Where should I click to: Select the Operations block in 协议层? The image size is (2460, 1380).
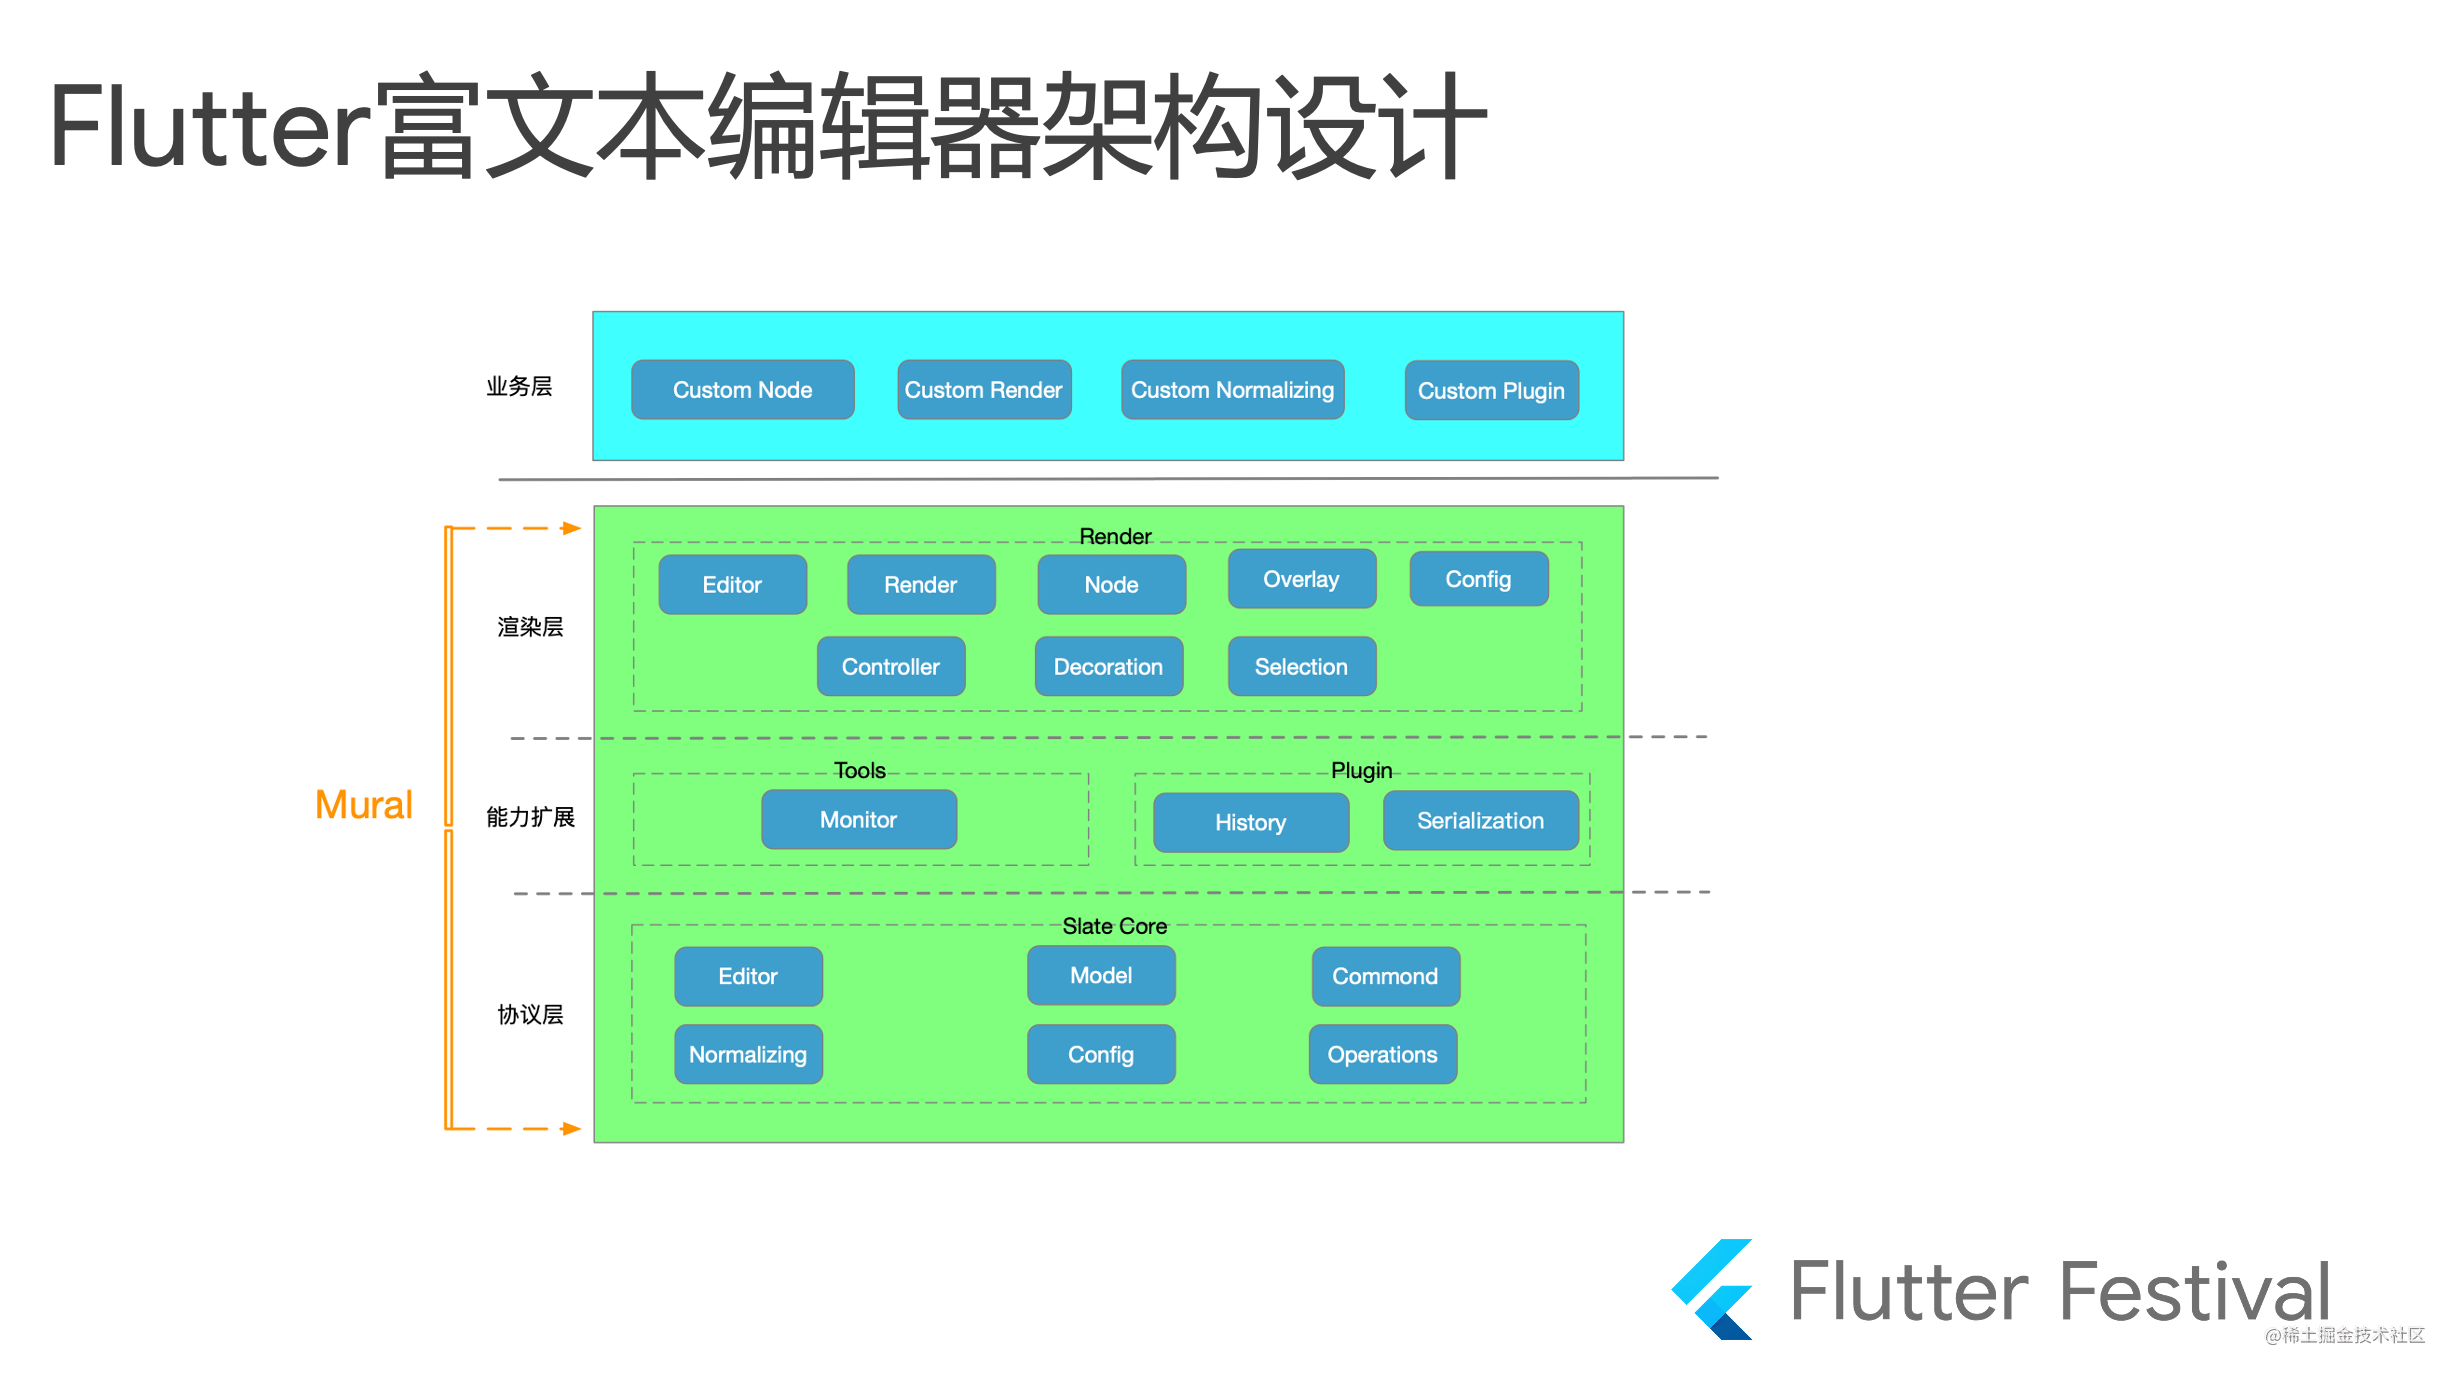pyautogui.click(x=1384, y=1052)
